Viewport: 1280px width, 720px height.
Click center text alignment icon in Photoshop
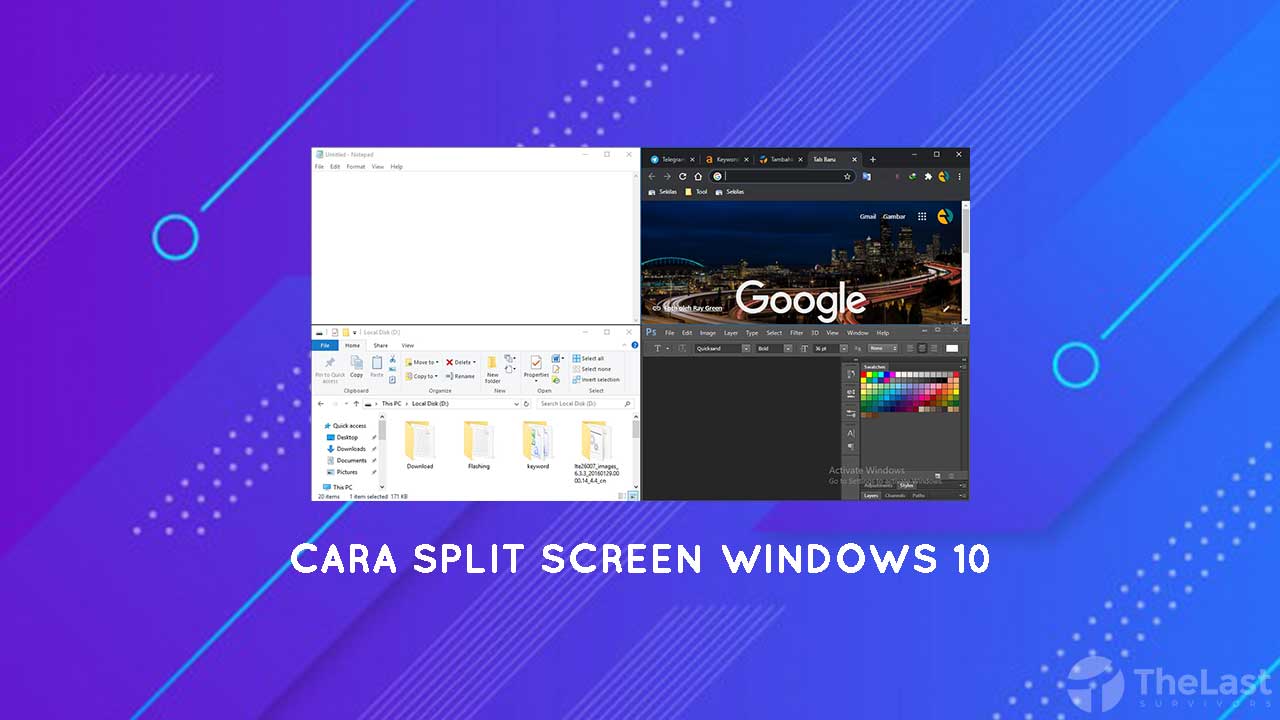(922, 348)
